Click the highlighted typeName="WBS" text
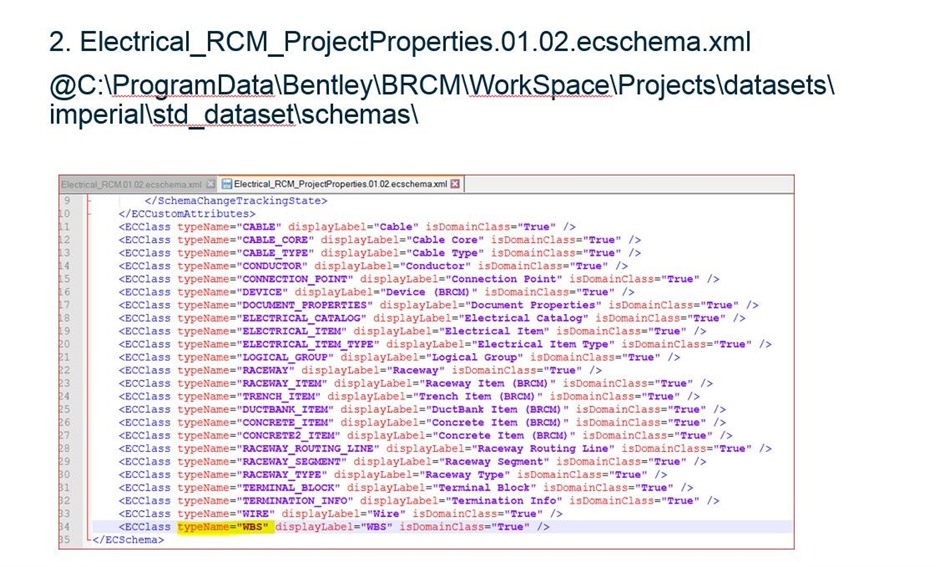Image resolution: width=939 pixels, height=567 pixels. pyautogui.click(x=226, y=527)
